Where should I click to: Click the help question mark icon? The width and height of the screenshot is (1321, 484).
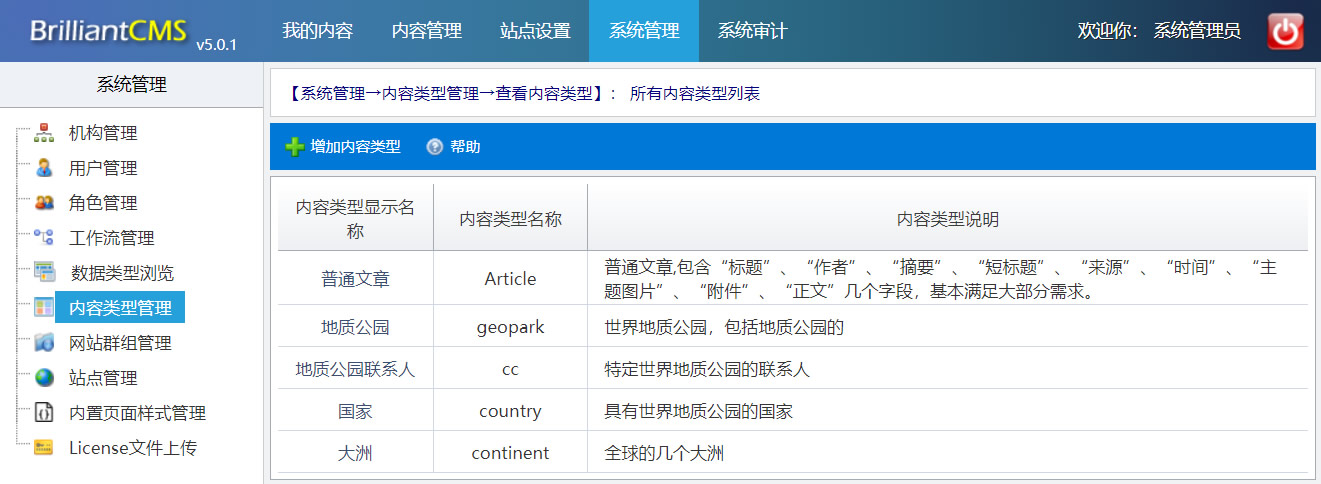(434, 147)
